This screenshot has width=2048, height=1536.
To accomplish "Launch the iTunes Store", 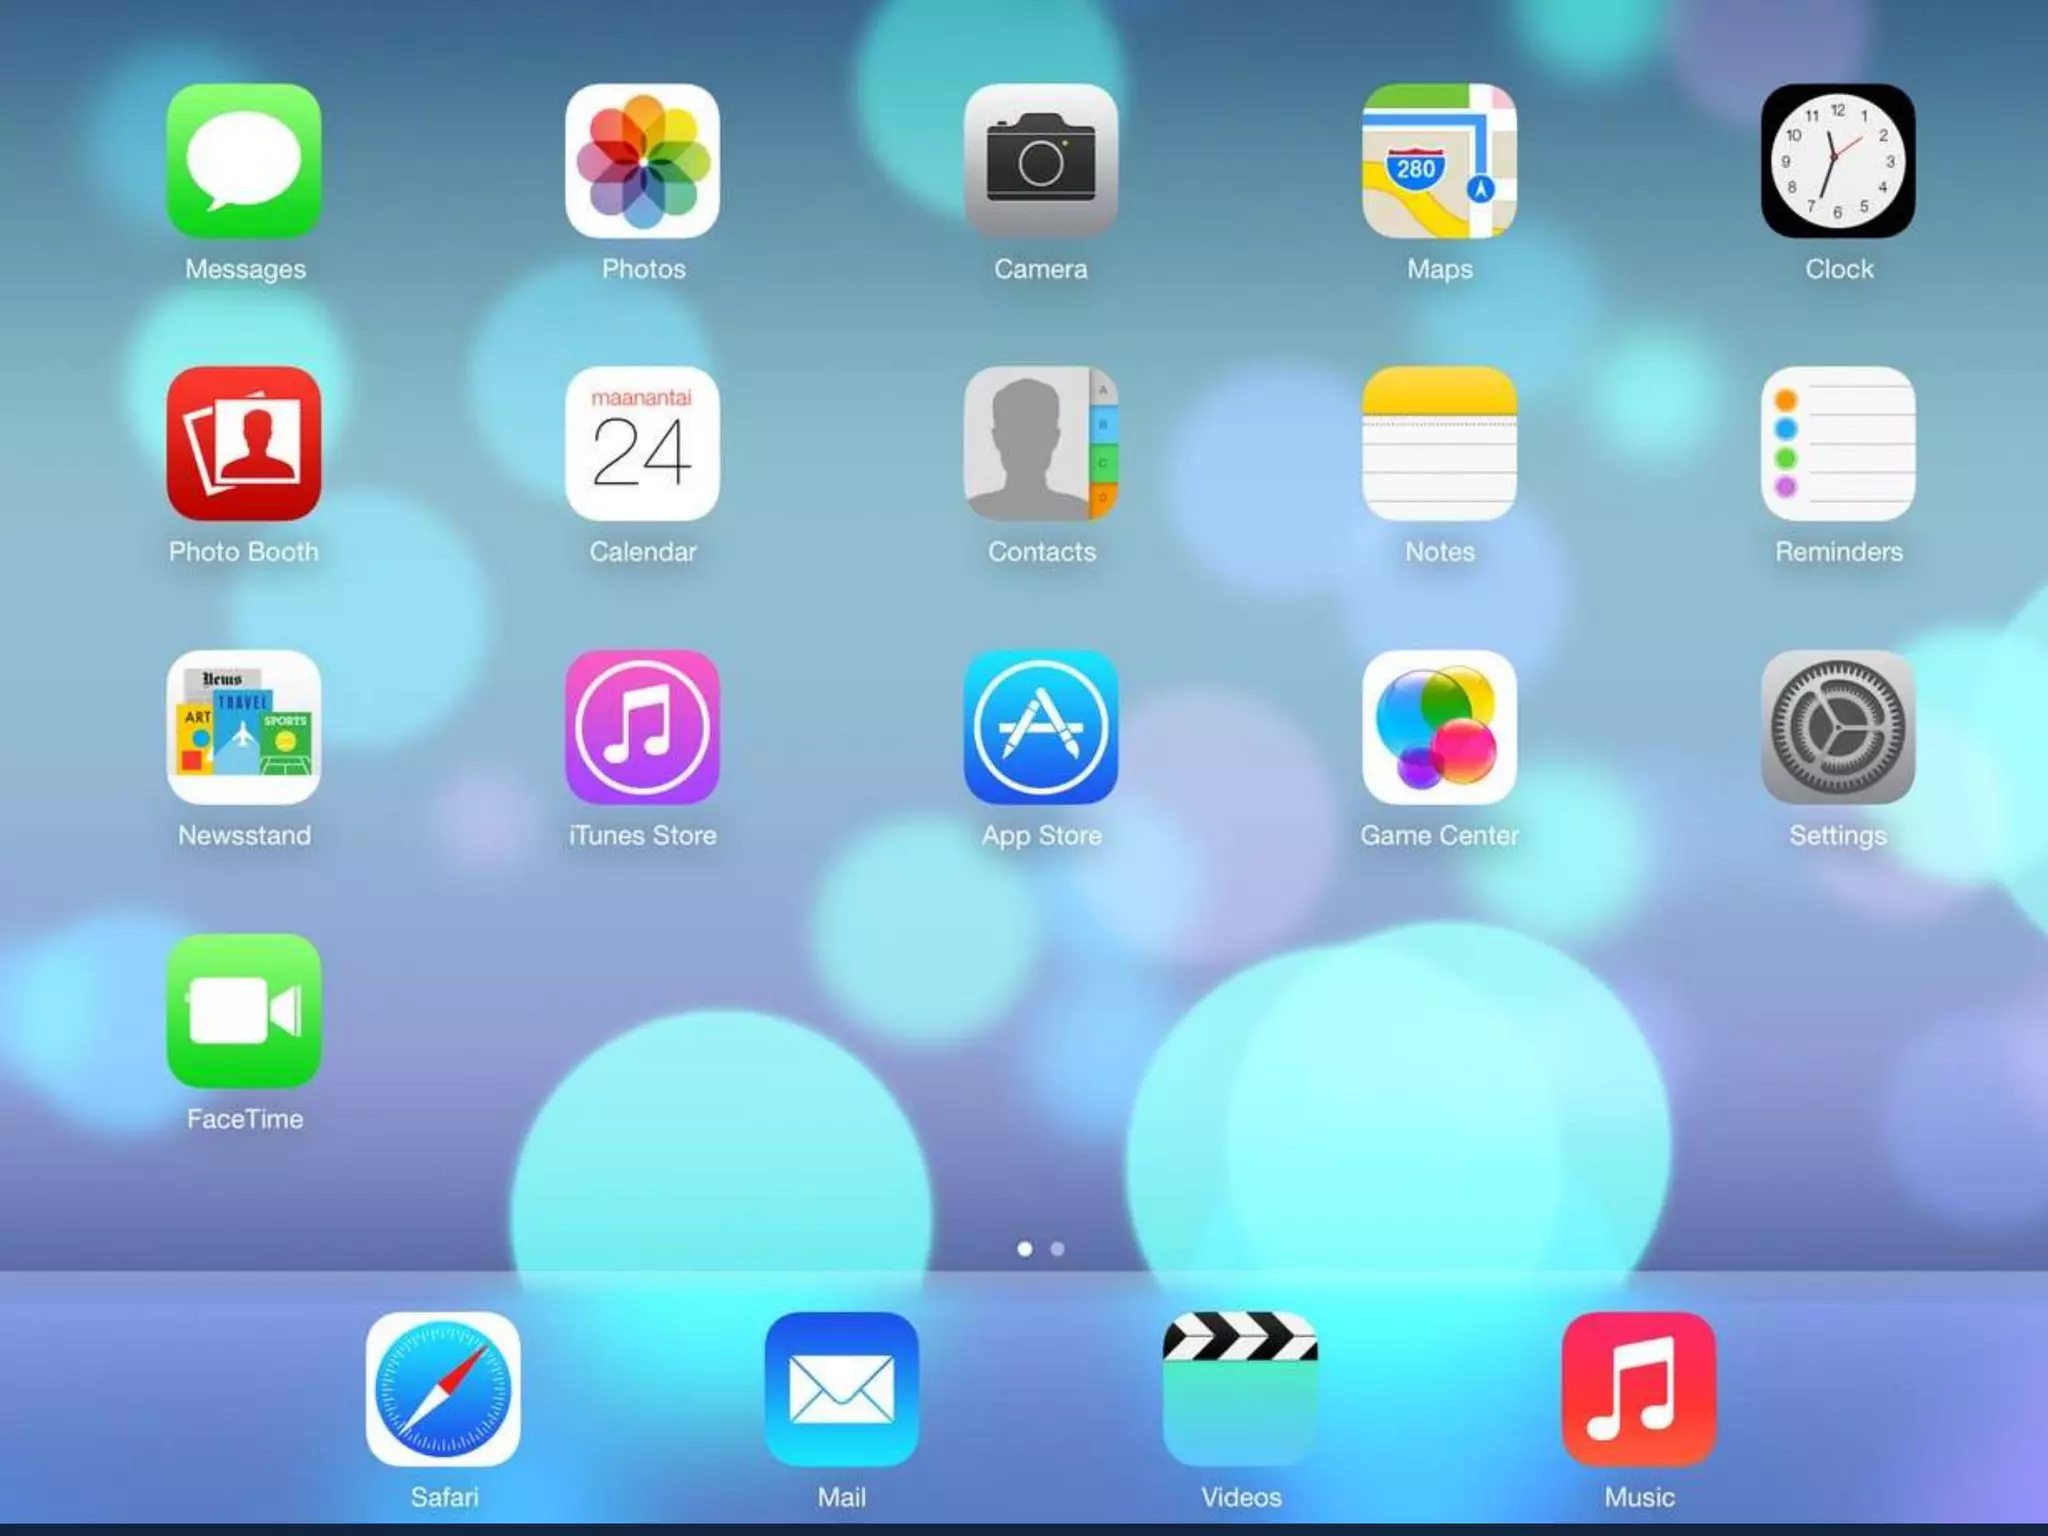I will (x=642, y=727).
